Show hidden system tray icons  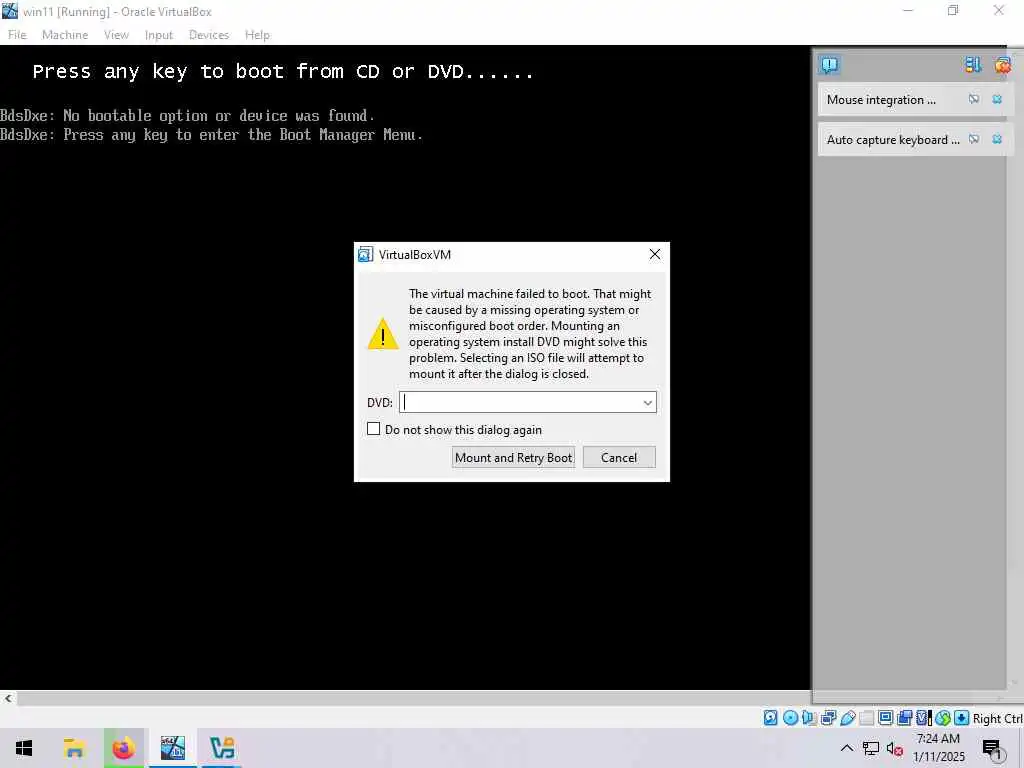(x=846, y=748)
